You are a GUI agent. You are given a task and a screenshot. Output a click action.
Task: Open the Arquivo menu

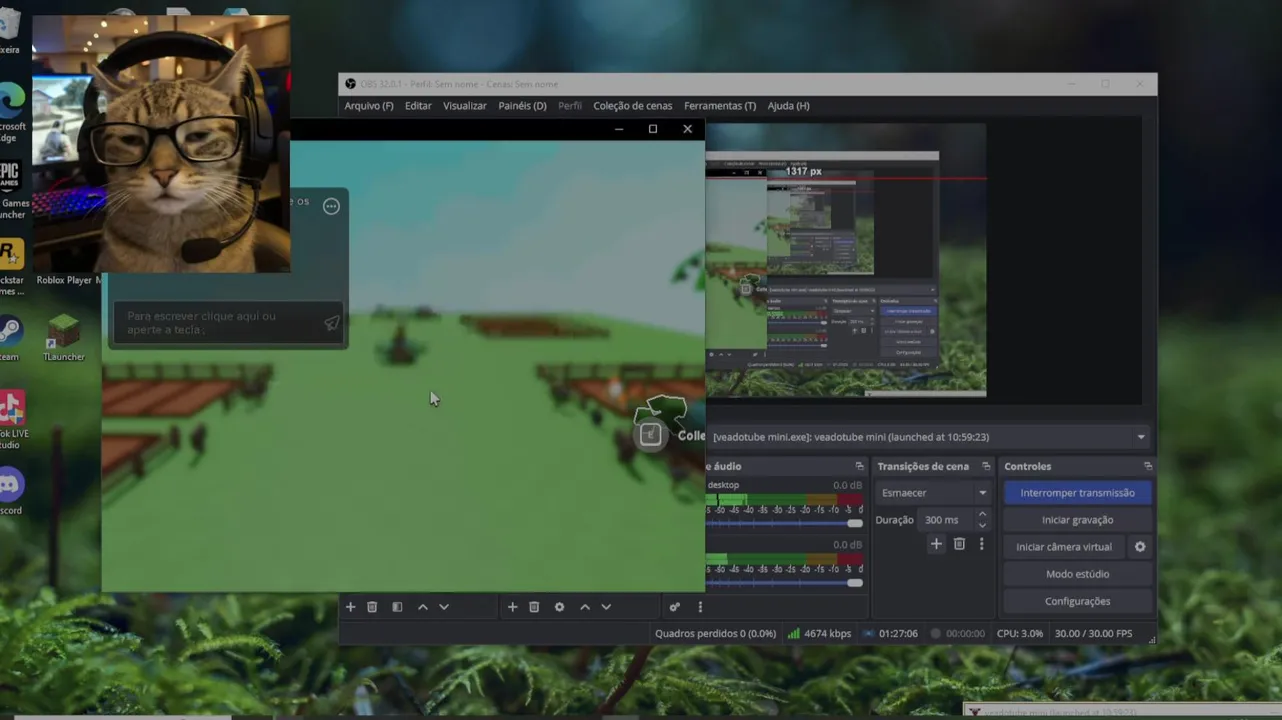coord(369,106)
